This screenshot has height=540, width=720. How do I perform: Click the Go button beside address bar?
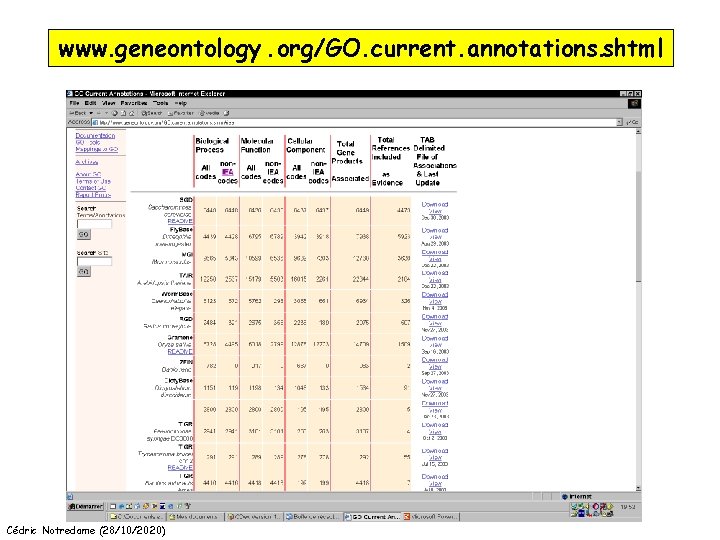[632, 122]
